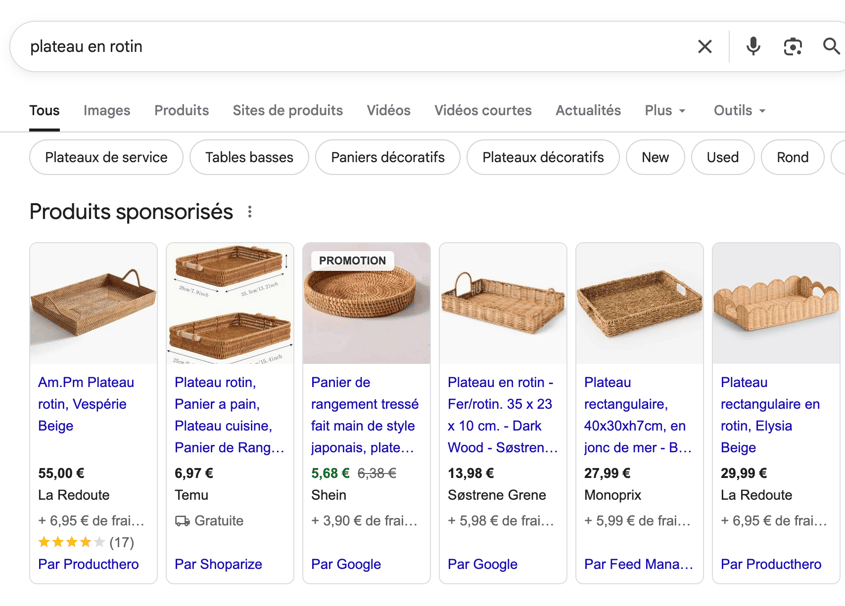Viewport: 845px width, 606px height.
Task: Launch the search with the magnifier icon
Action: tap(831, 46)
